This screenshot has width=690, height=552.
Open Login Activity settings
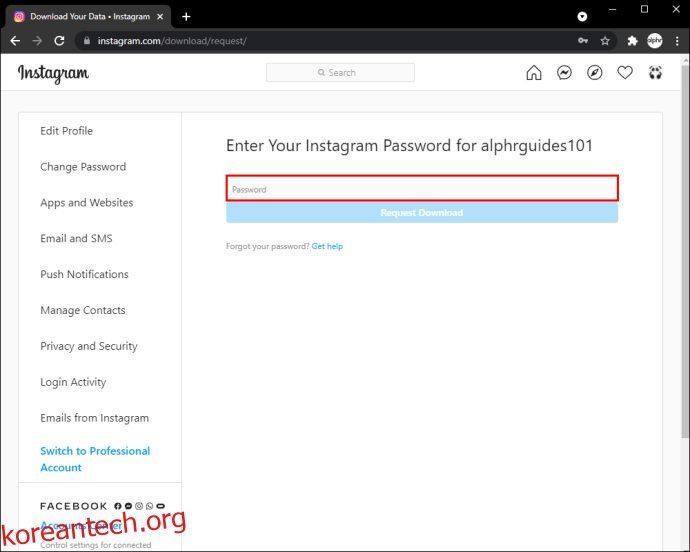[x=73, y=382]
